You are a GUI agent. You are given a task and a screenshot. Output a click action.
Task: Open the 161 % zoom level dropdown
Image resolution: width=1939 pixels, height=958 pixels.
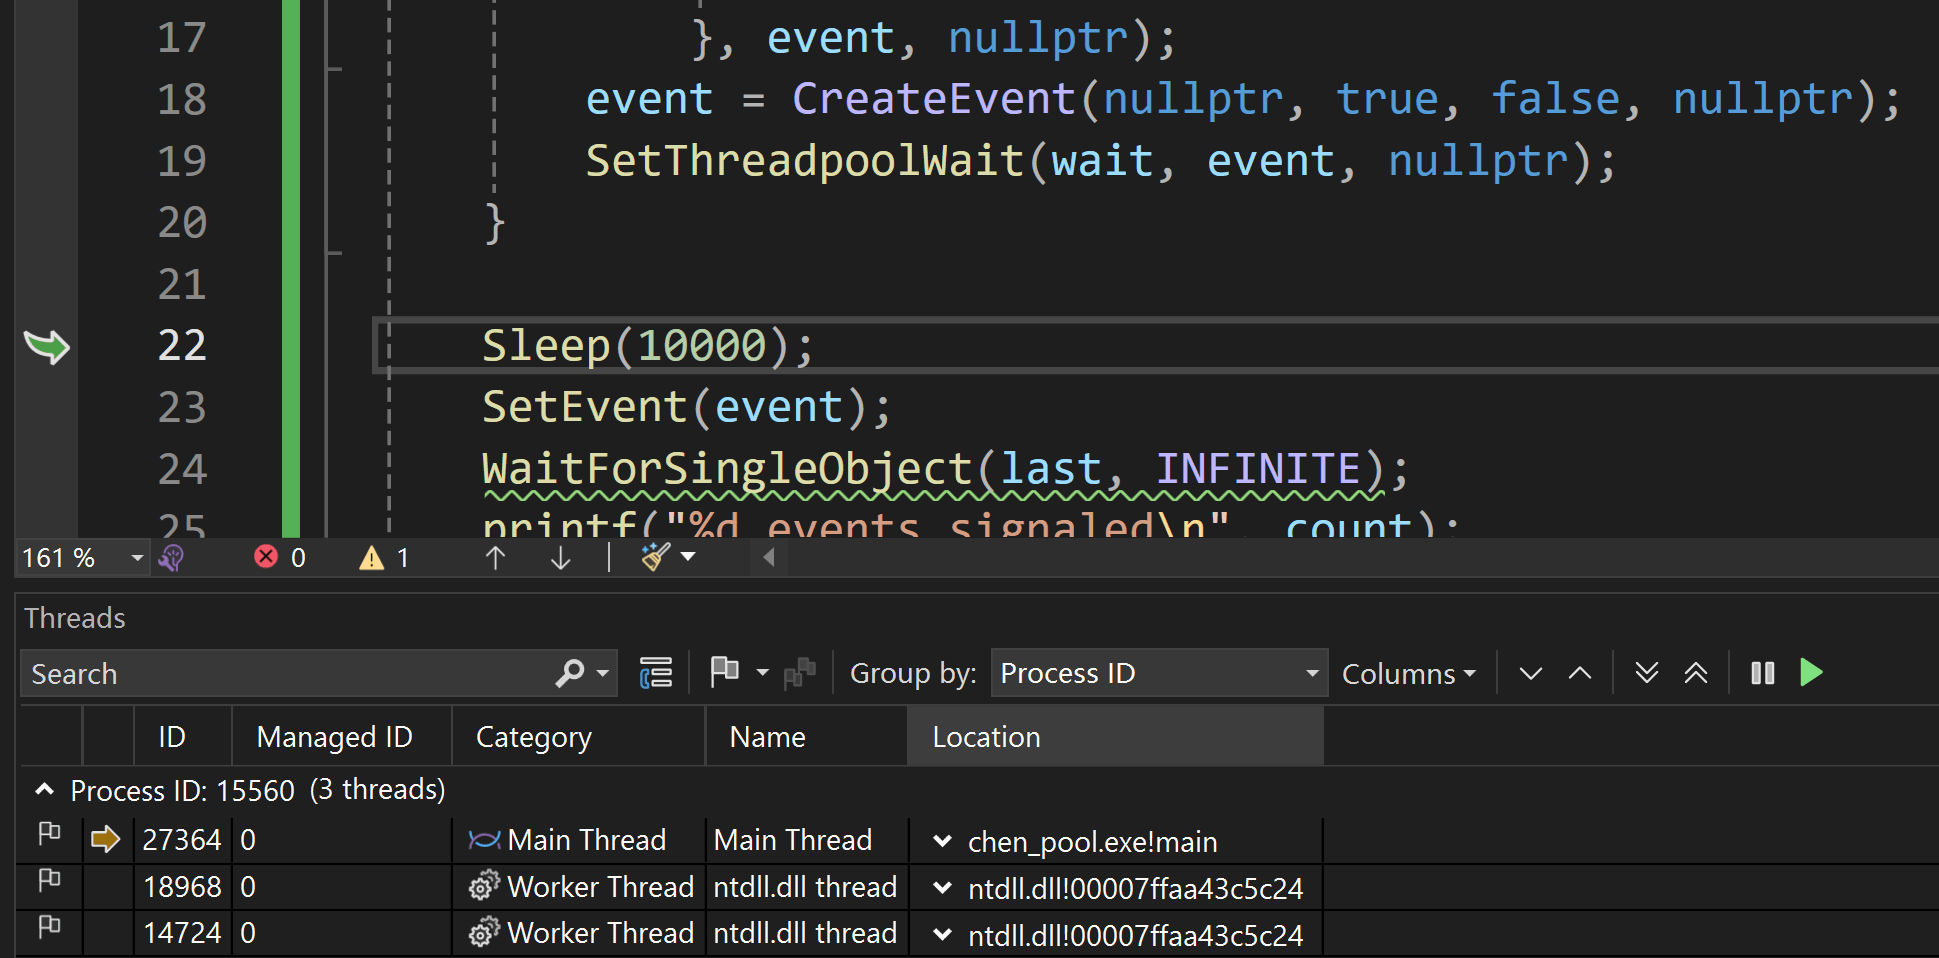pos(137,558)
